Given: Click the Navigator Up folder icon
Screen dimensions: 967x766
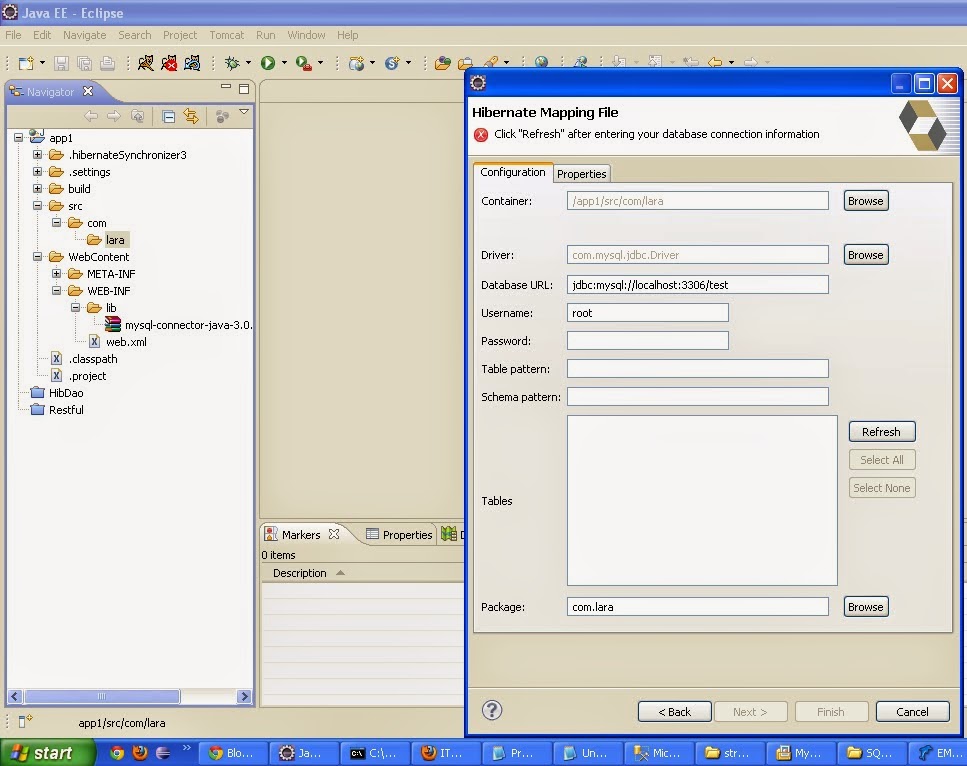Looking at the screenshot, I should (x=138, y=116).
